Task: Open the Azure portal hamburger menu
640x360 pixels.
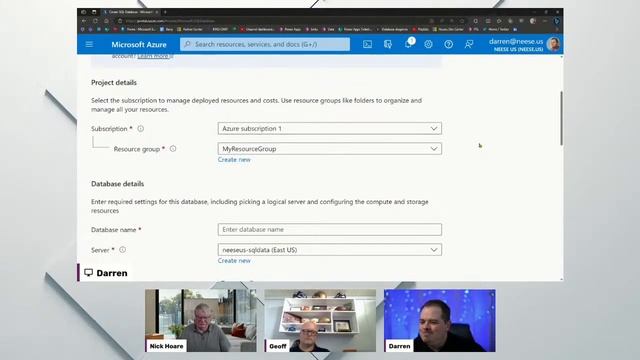Action: click(89, 44)
